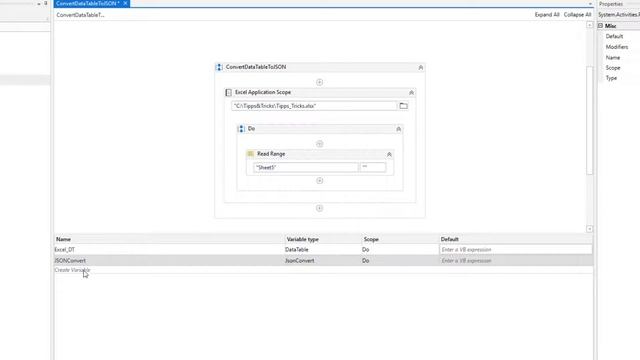Click the Default column header
This screenshot has width=640, height=360.
tap(449, 239)
